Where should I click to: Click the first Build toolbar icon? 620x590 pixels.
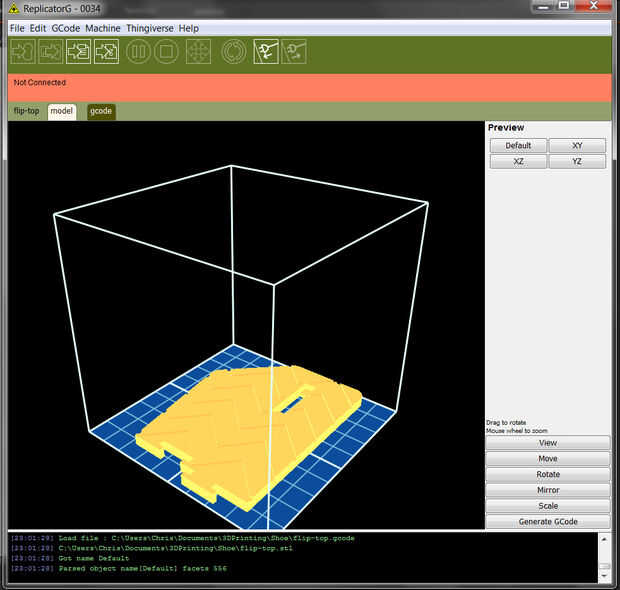23,51
